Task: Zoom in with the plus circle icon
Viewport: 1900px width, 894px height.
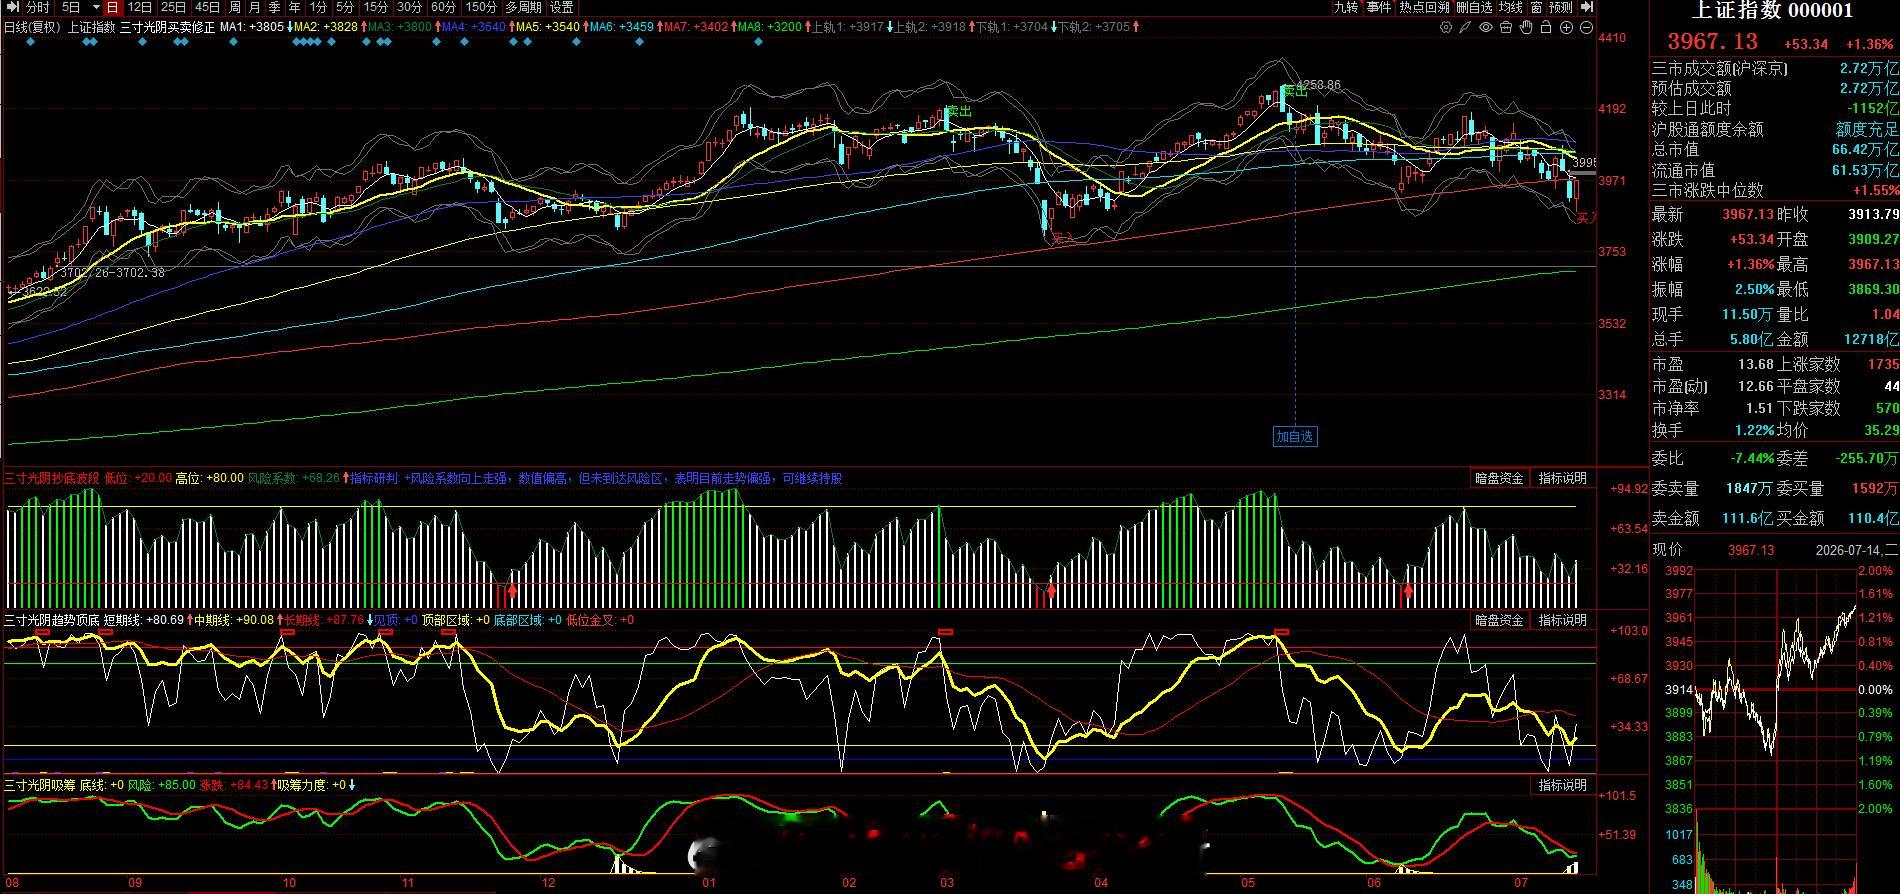Action: (x=1566, y=27)
